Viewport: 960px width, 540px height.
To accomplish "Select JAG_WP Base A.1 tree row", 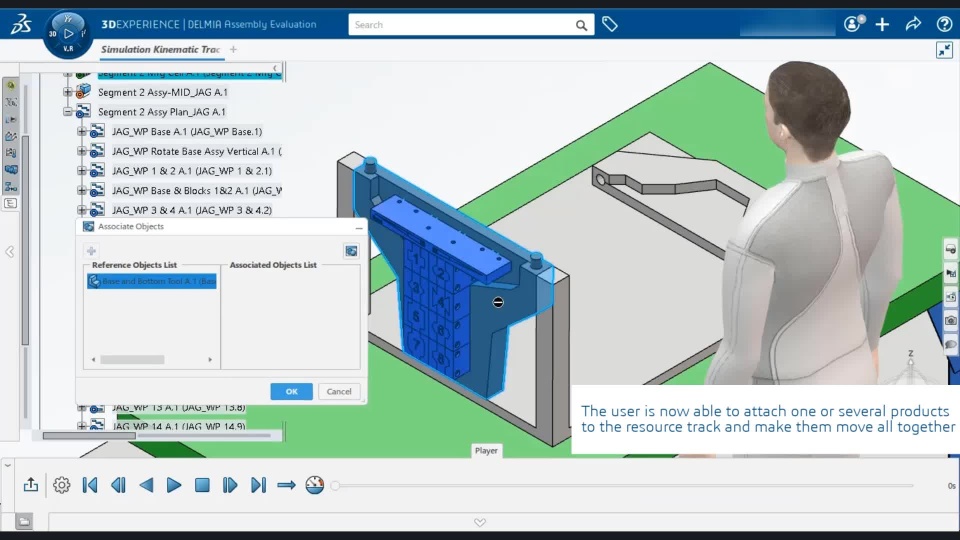I will pyautogui.click(x=187, y=132).
